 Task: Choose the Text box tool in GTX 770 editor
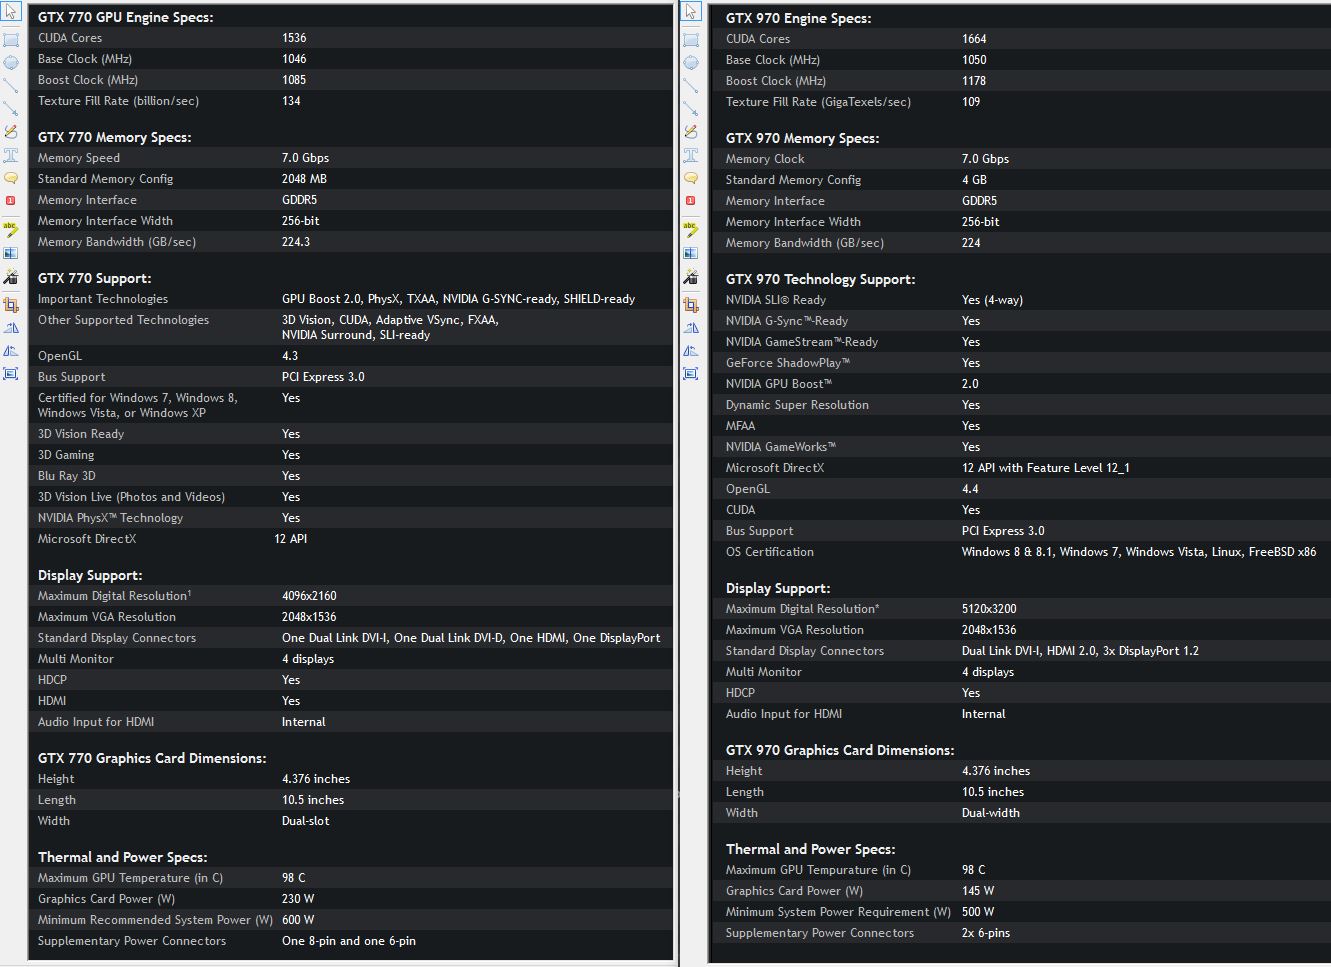11,155
